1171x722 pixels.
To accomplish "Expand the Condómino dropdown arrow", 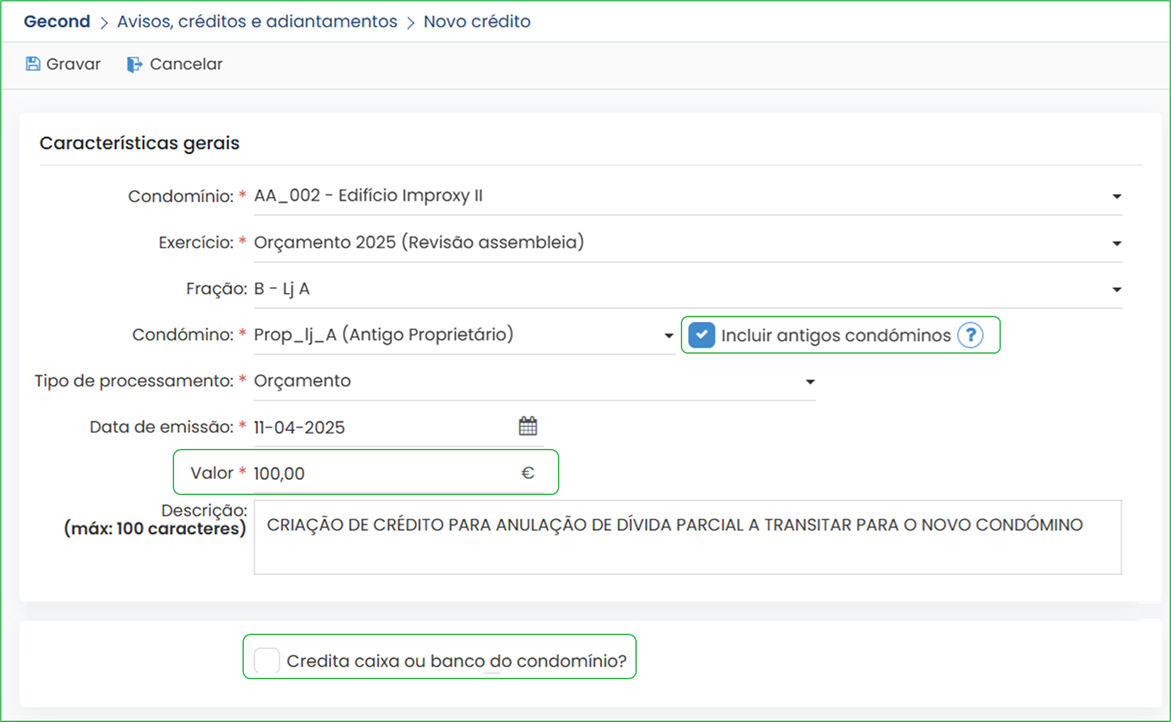I will click(668, 336).
